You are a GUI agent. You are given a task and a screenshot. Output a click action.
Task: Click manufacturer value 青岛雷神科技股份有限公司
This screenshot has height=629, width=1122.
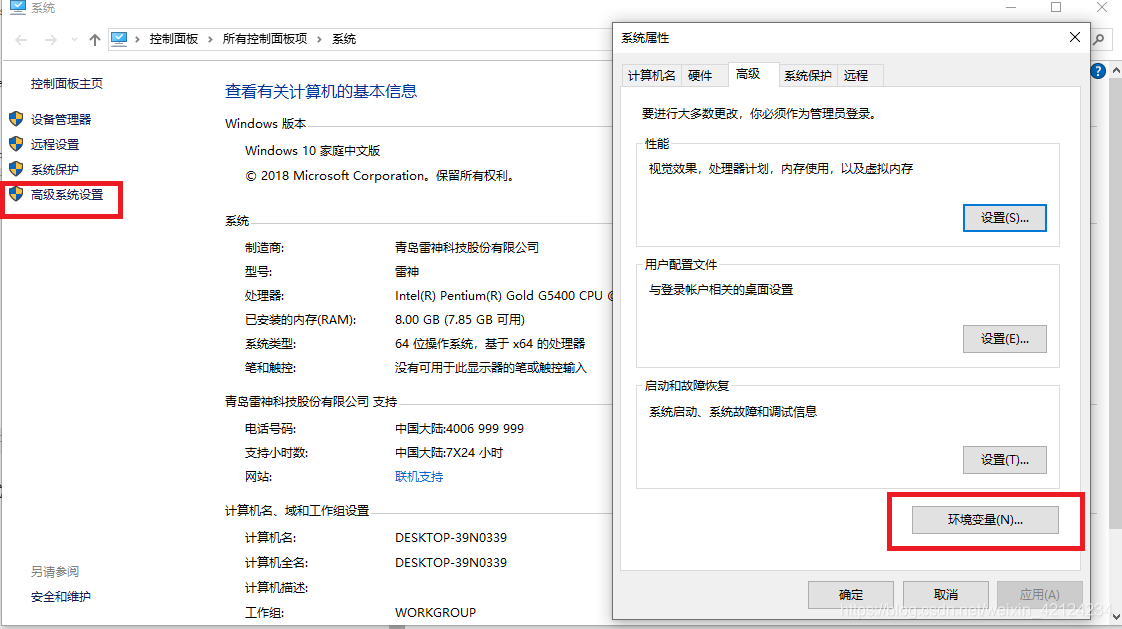(x=467, y=248)
